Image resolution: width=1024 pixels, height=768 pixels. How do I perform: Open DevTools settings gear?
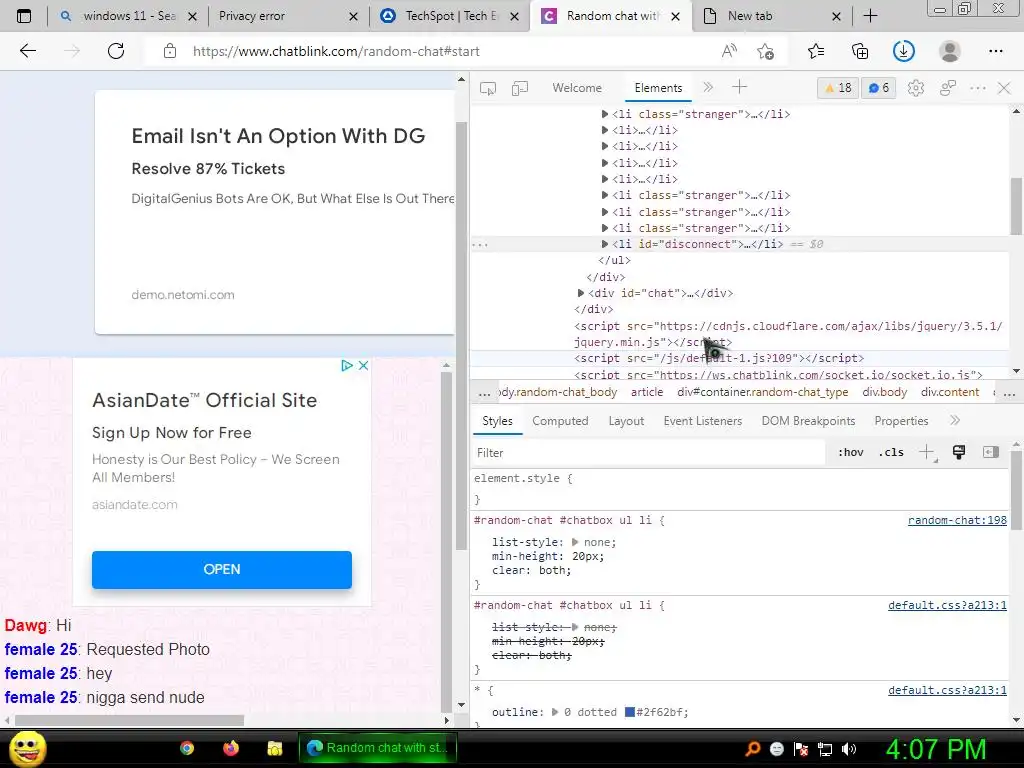(x=916, y=88)
